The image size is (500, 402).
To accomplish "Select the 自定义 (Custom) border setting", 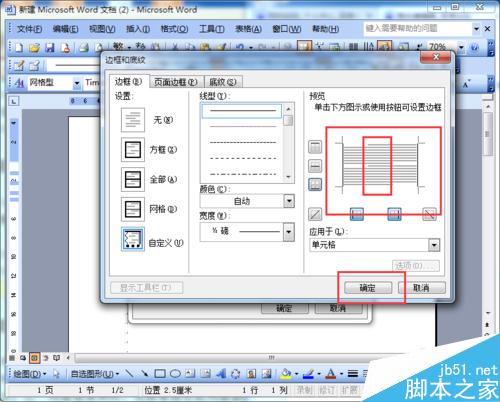I will tap(133, 239).
